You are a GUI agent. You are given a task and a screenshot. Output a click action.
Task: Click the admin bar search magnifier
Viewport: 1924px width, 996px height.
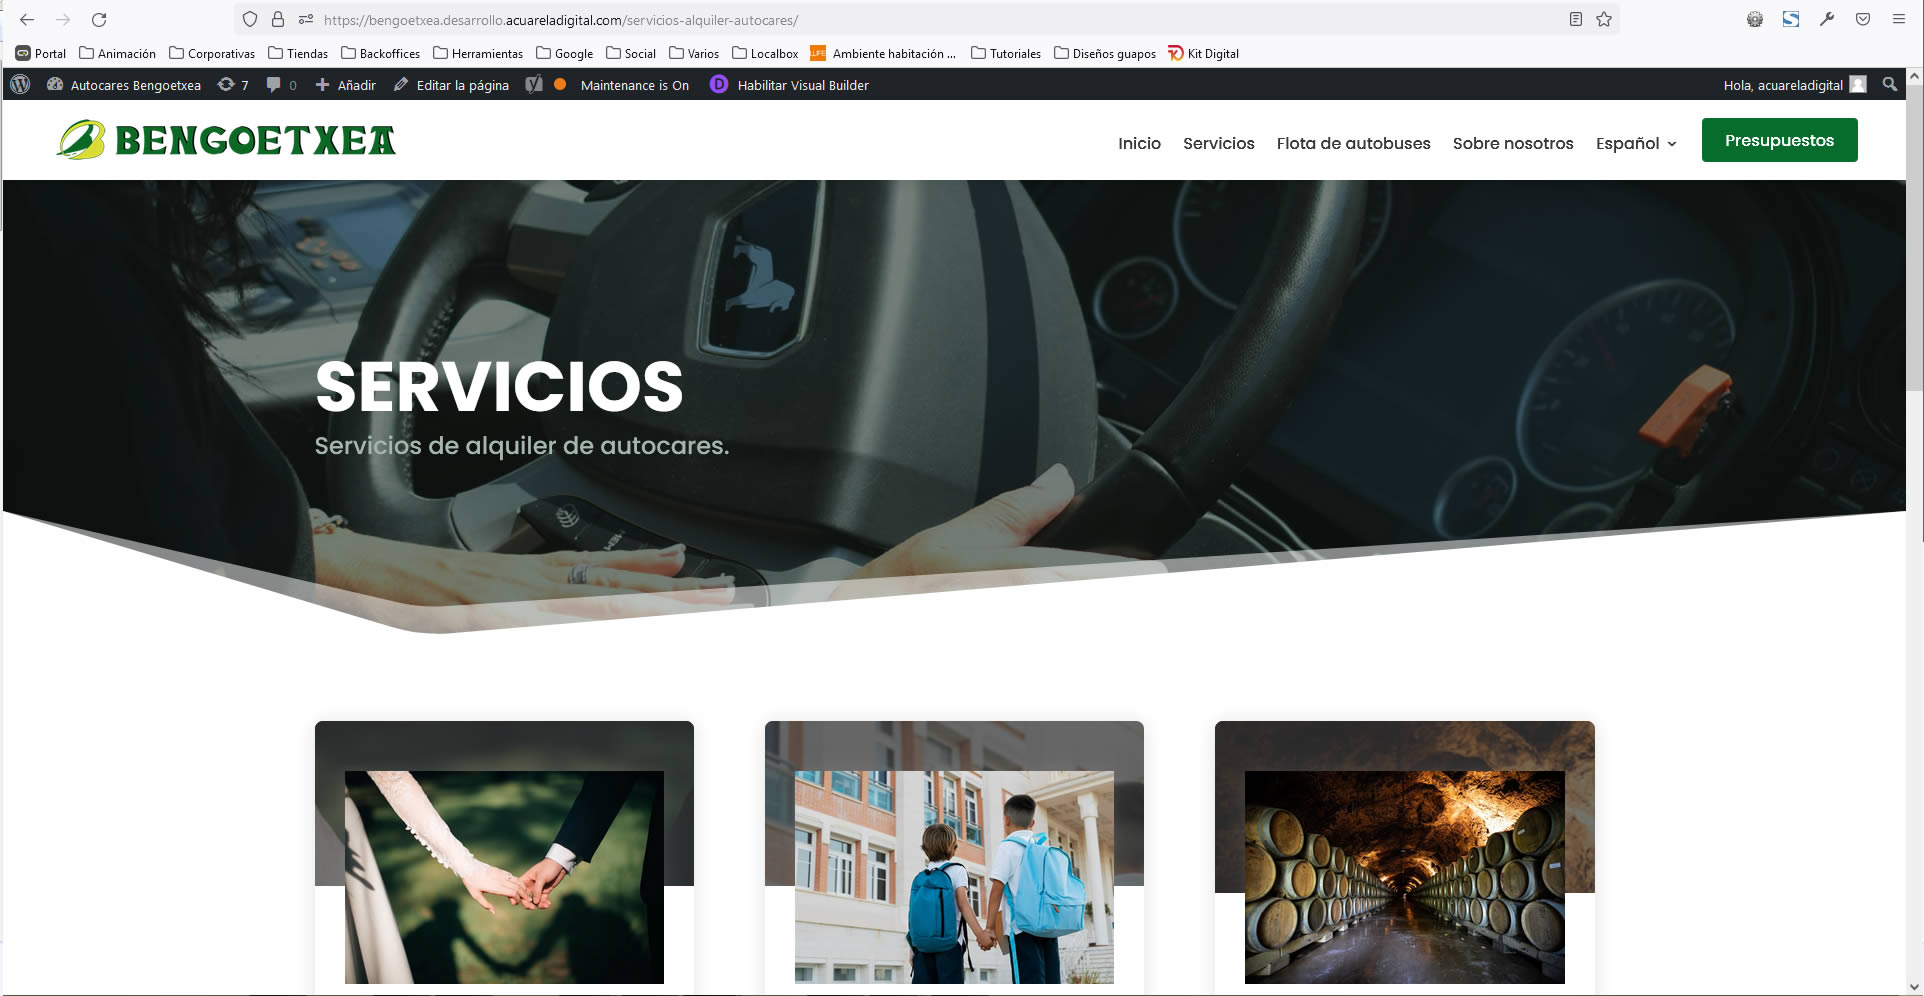1889,85
